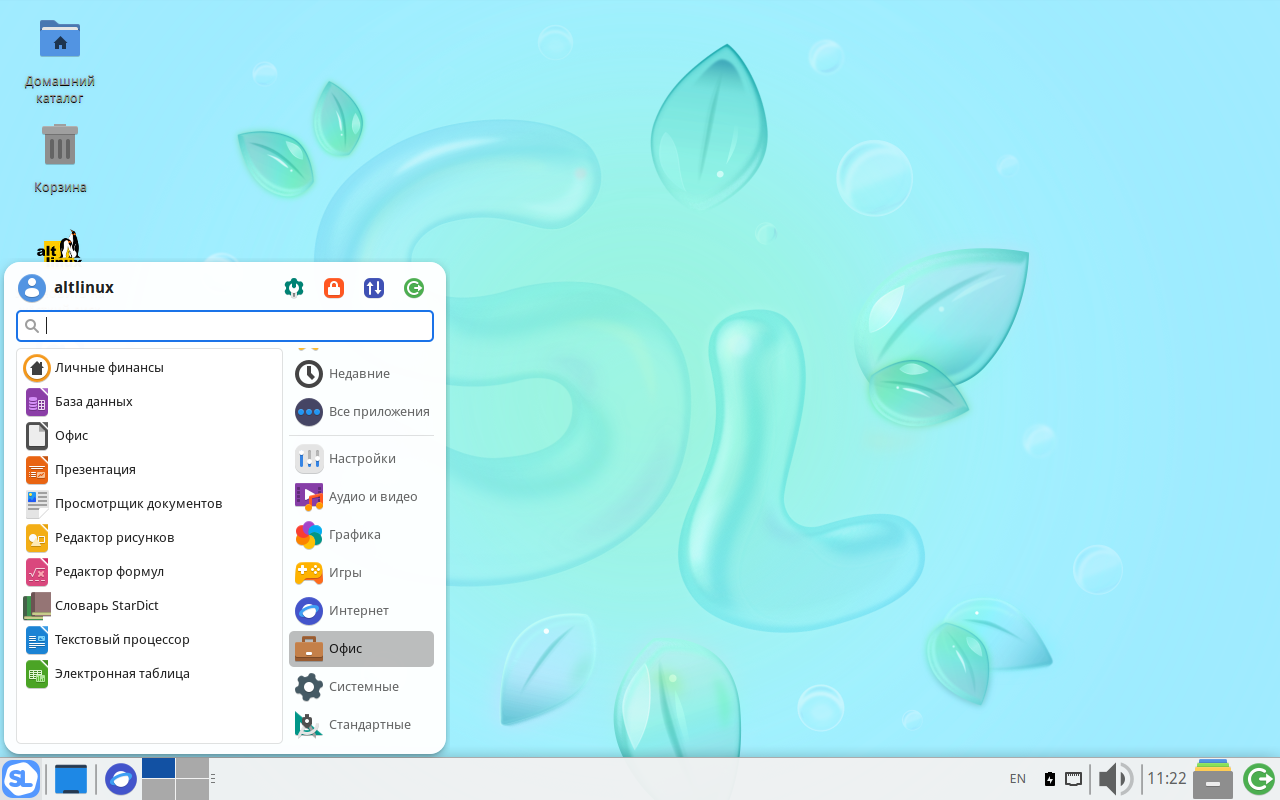Launch the web browser from the taskbar
This screenshot has height=800, width=1280.
[x=120, y=778]
